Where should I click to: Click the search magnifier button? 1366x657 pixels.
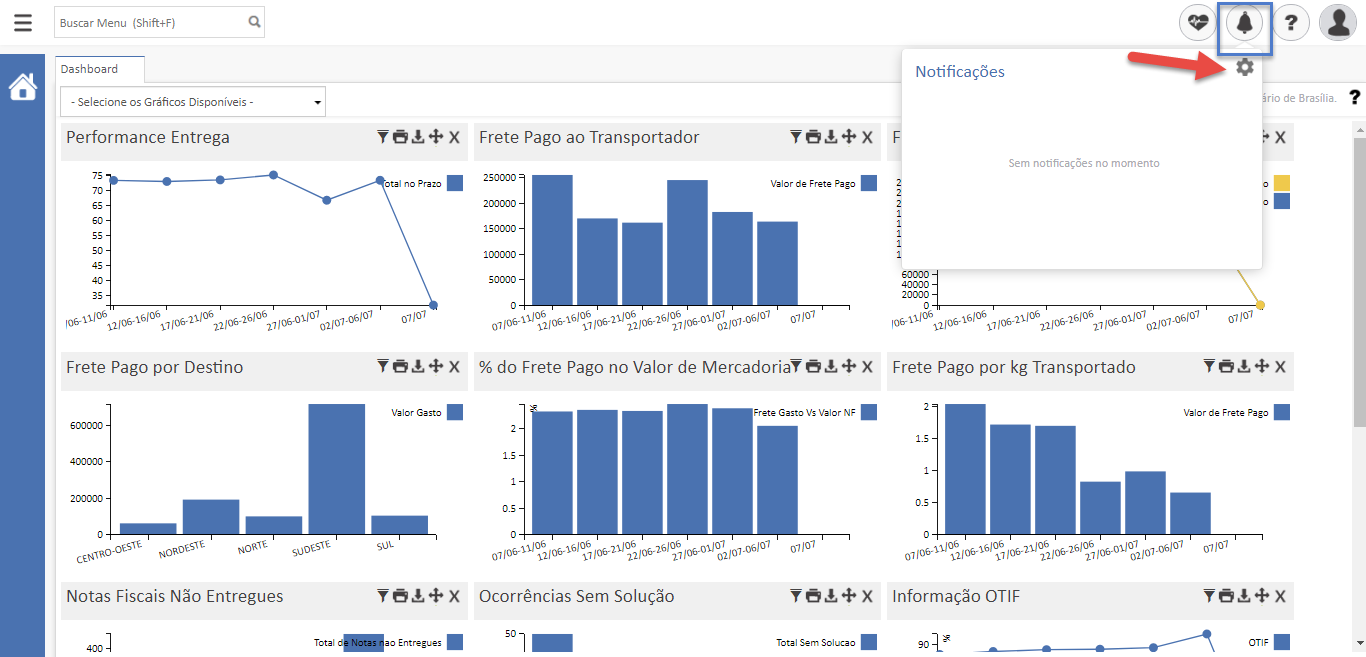pos(254,22)
